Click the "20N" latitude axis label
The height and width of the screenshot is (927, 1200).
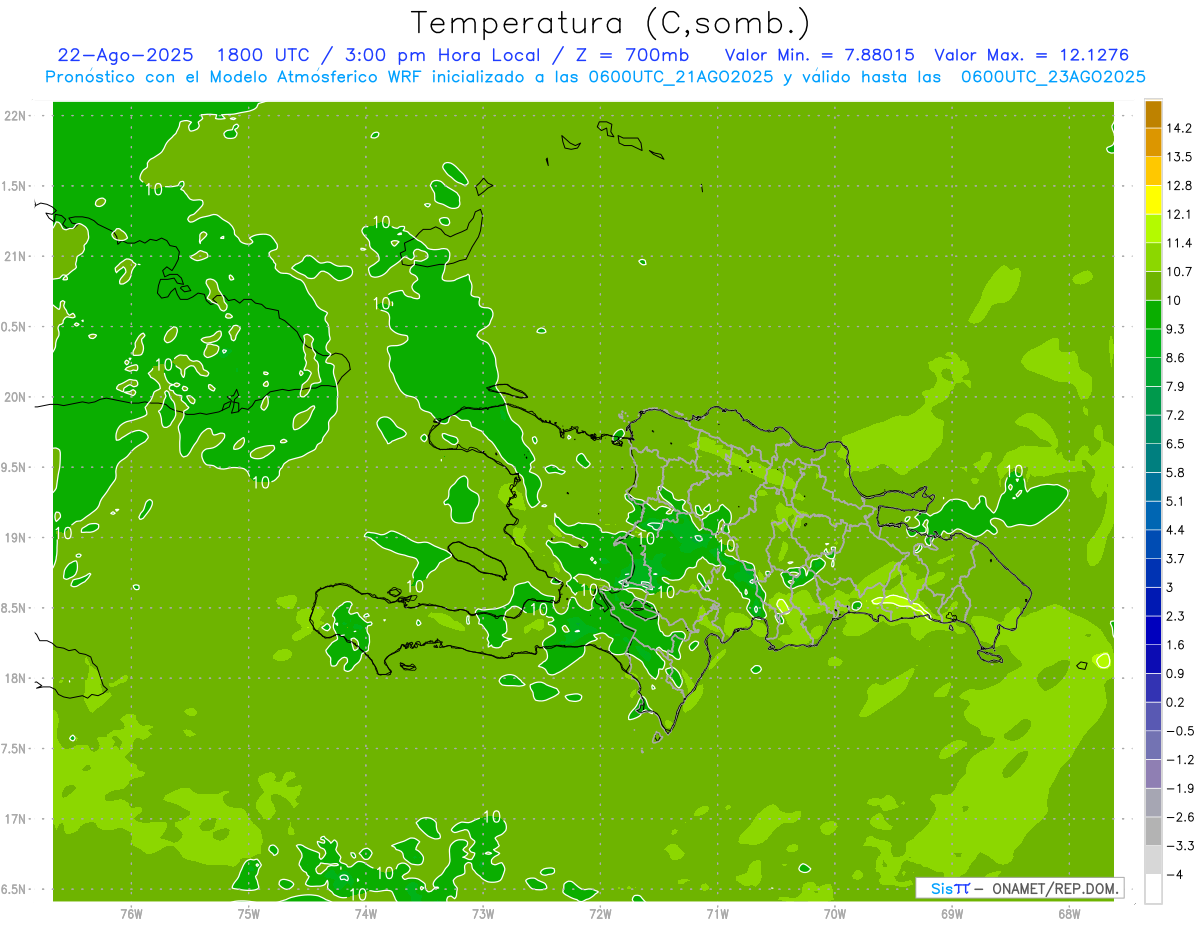(x=15, y=397)
